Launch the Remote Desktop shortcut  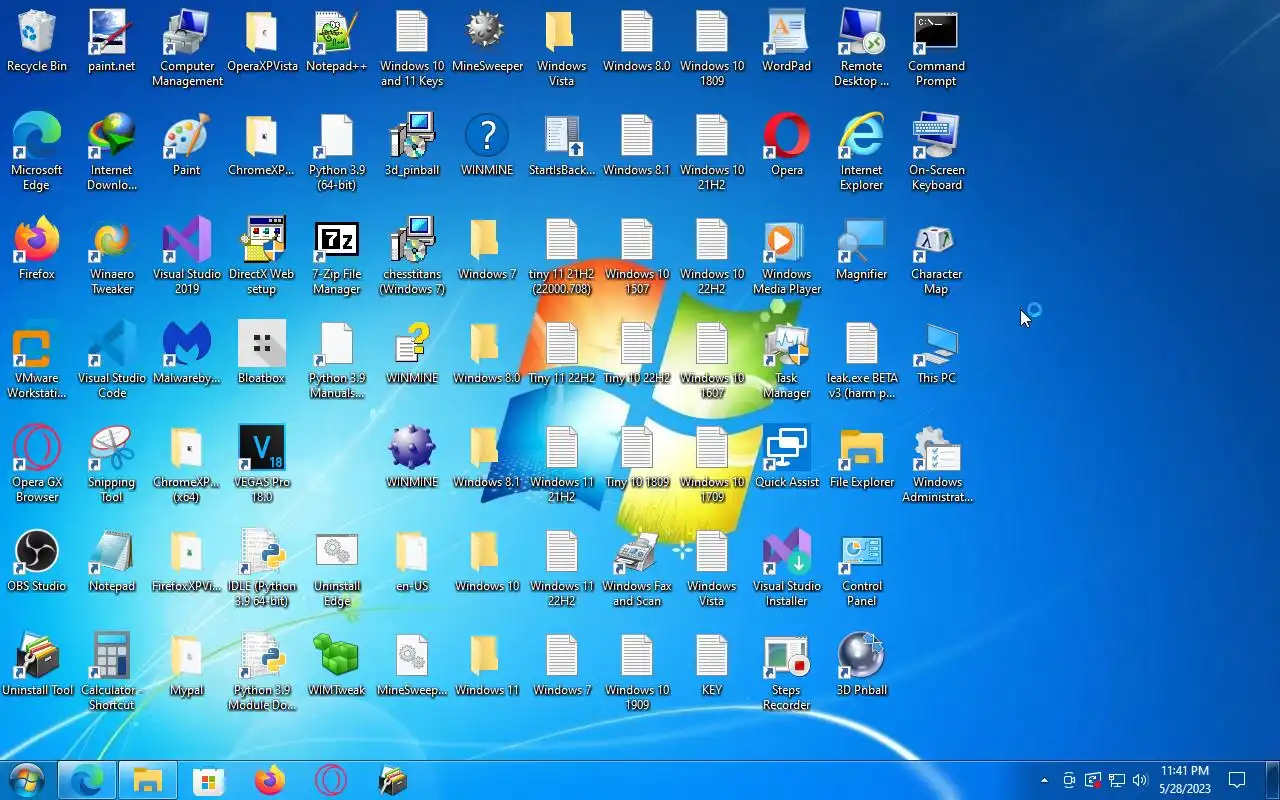coord(862,49)
